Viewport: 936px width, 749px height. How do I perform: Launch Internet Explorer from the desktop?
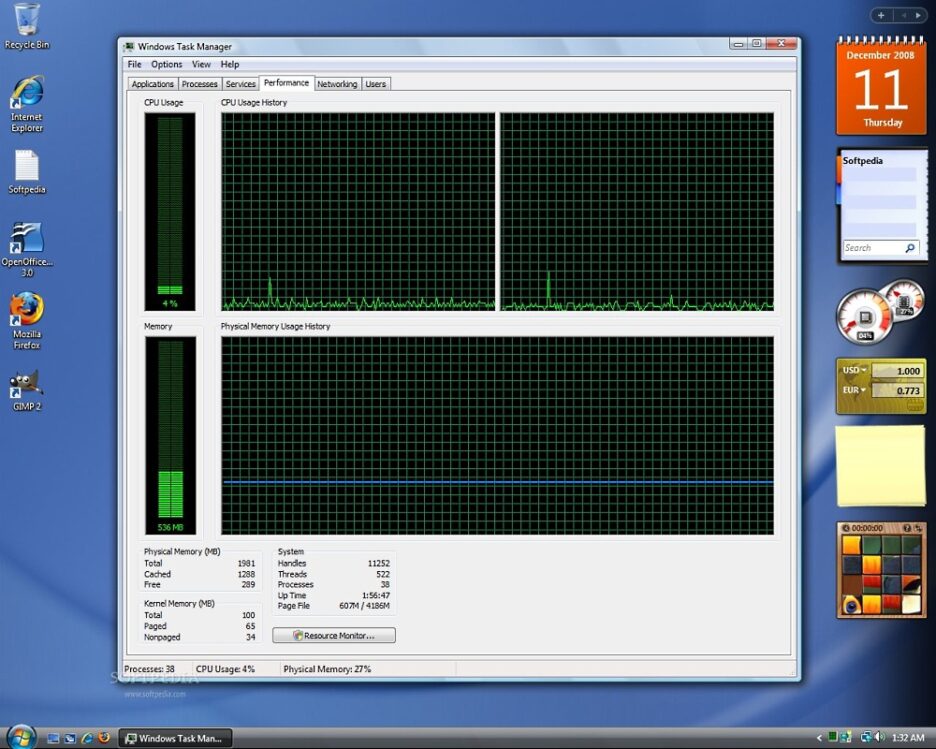click(x=27, y=94)
